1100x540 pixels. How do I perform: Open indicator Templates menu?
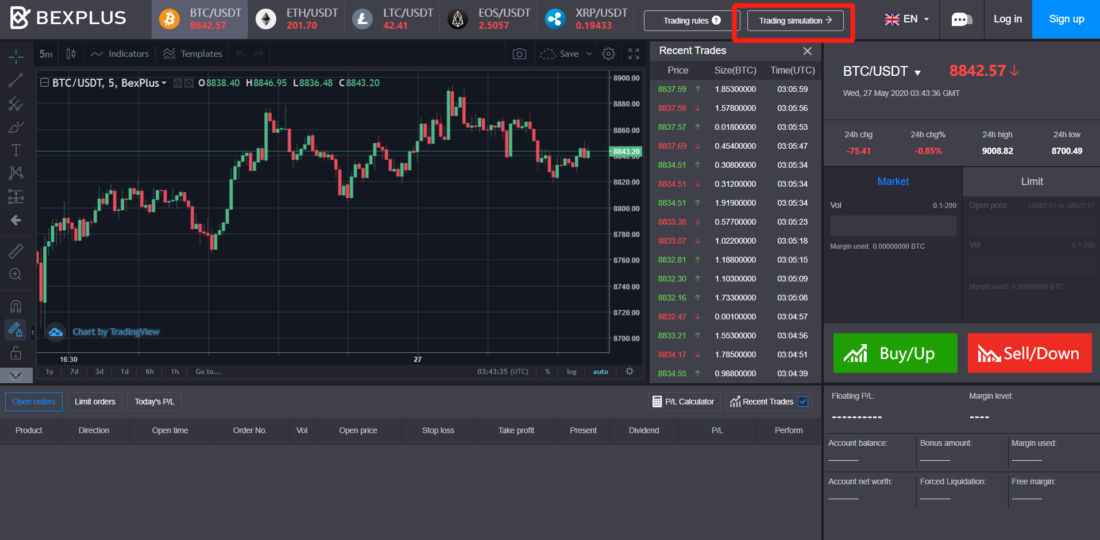(x=192, y=53)
